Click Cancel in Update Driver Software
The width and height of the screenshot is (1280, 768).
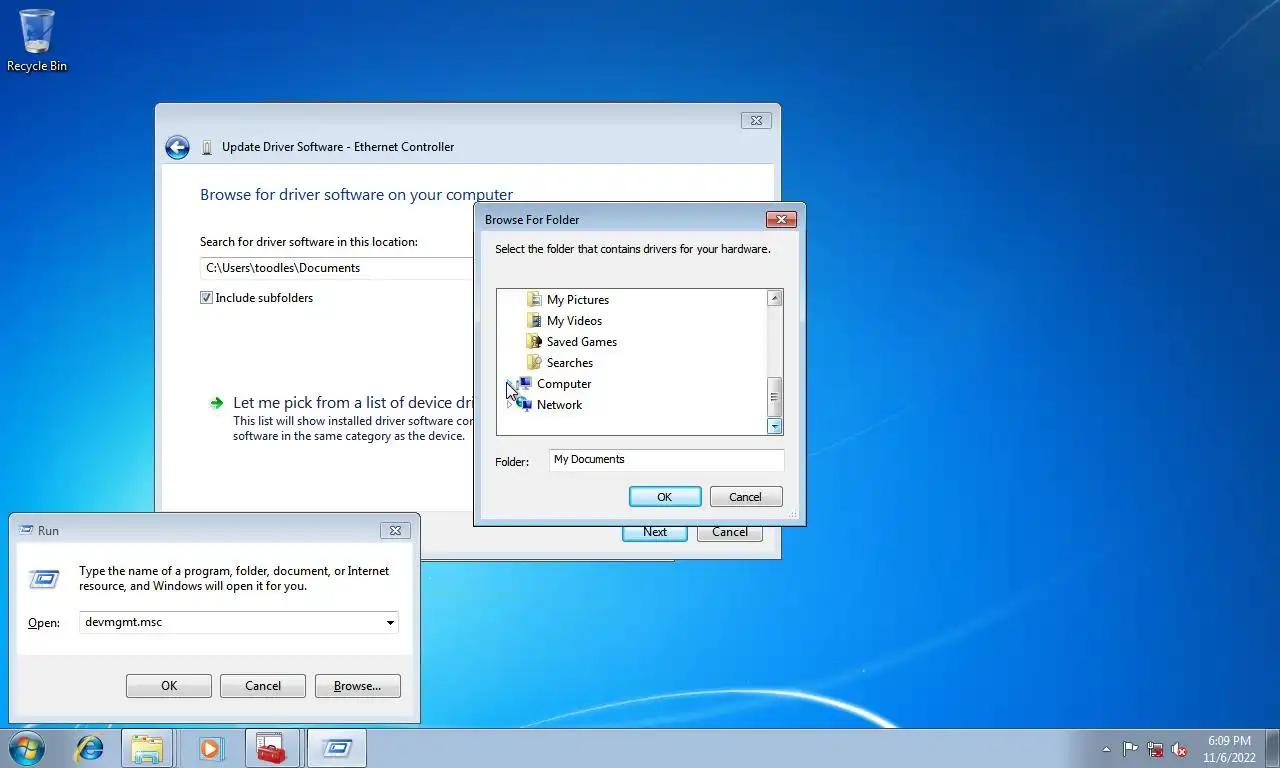pyautogui.click(x=730, y=532)
